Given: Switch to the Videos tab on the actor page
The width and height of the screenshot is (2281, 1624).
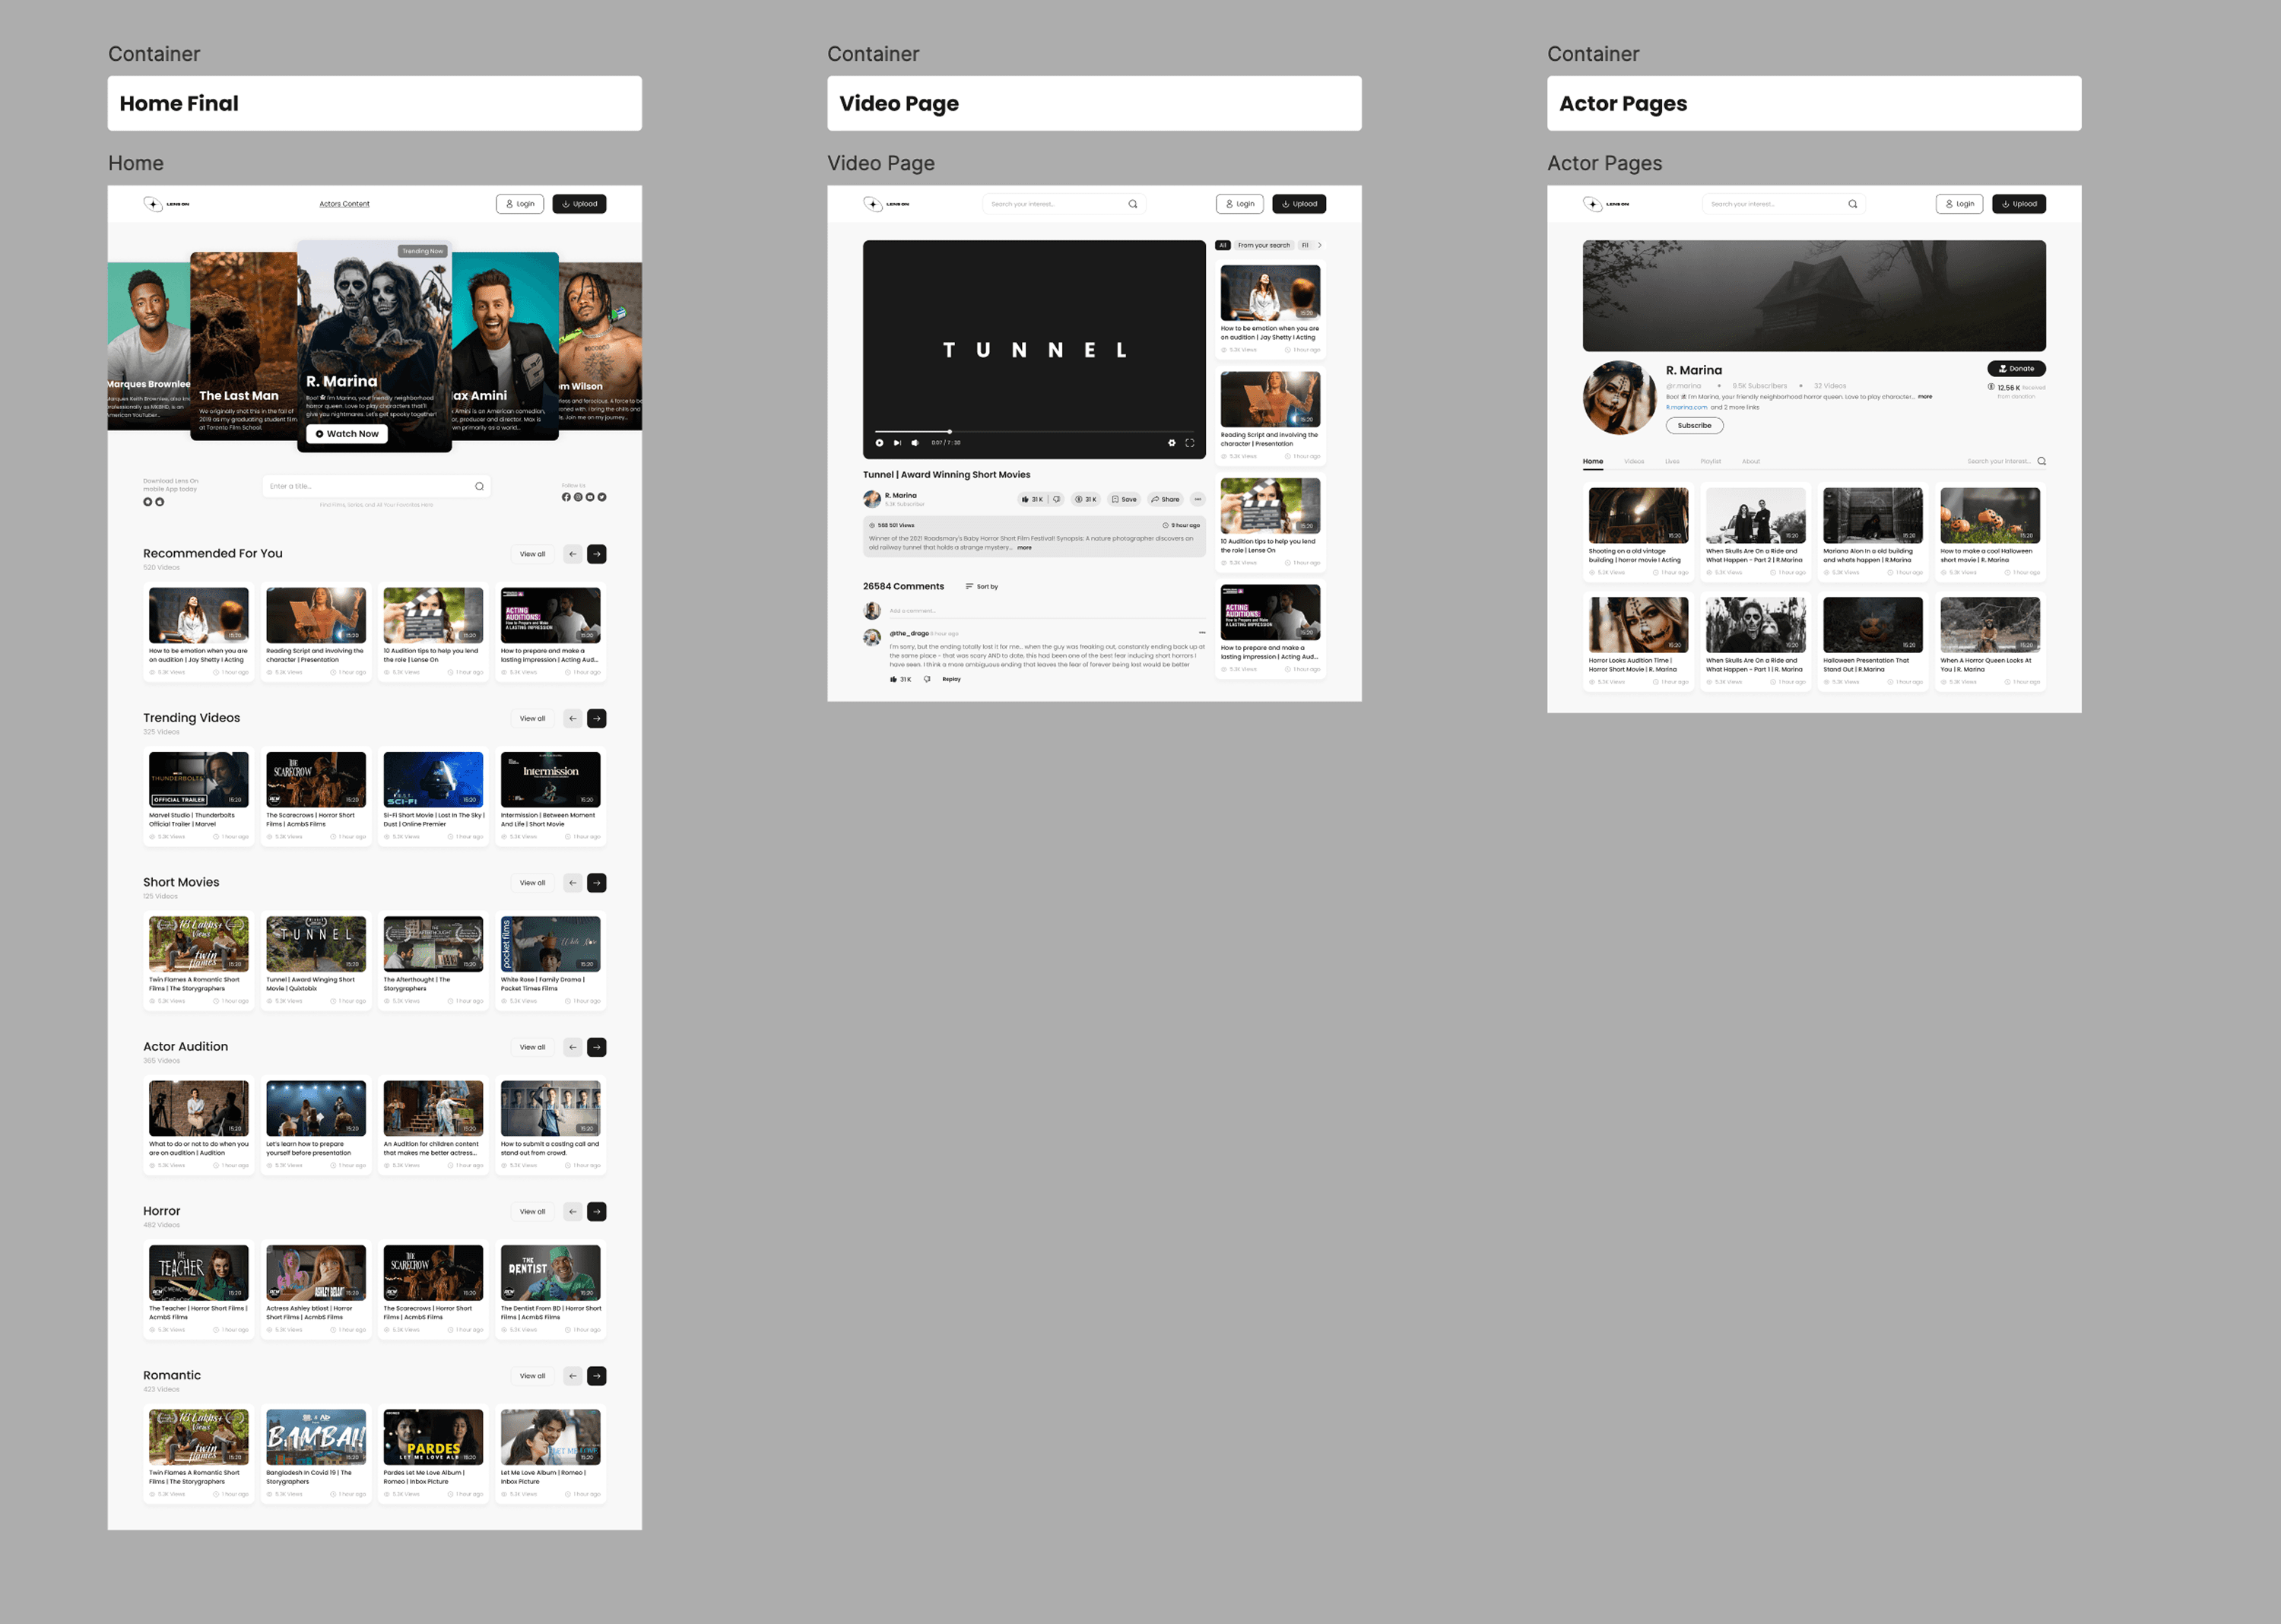Looking at the screenshot, I should point(1634,462).
